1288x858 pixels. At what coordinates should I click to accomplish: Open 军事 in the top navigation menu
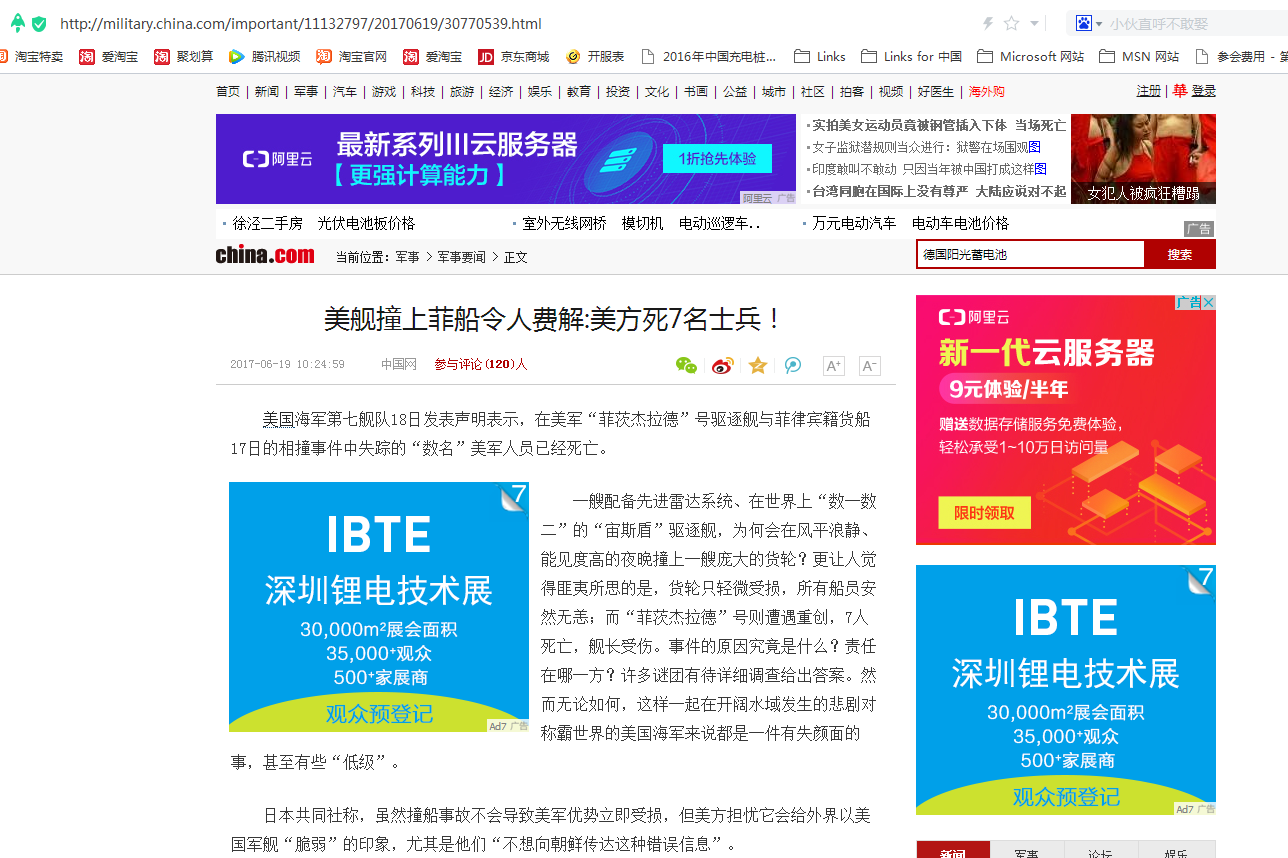306,91
